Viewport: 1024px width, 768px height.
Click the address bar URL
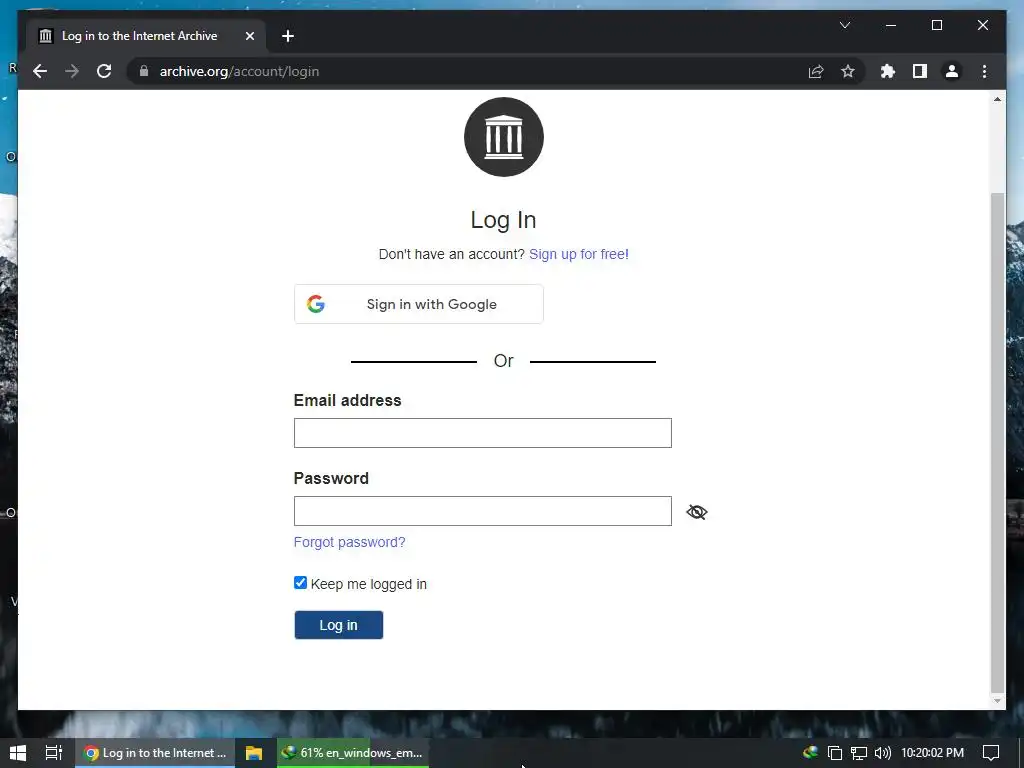pos(239,71)
